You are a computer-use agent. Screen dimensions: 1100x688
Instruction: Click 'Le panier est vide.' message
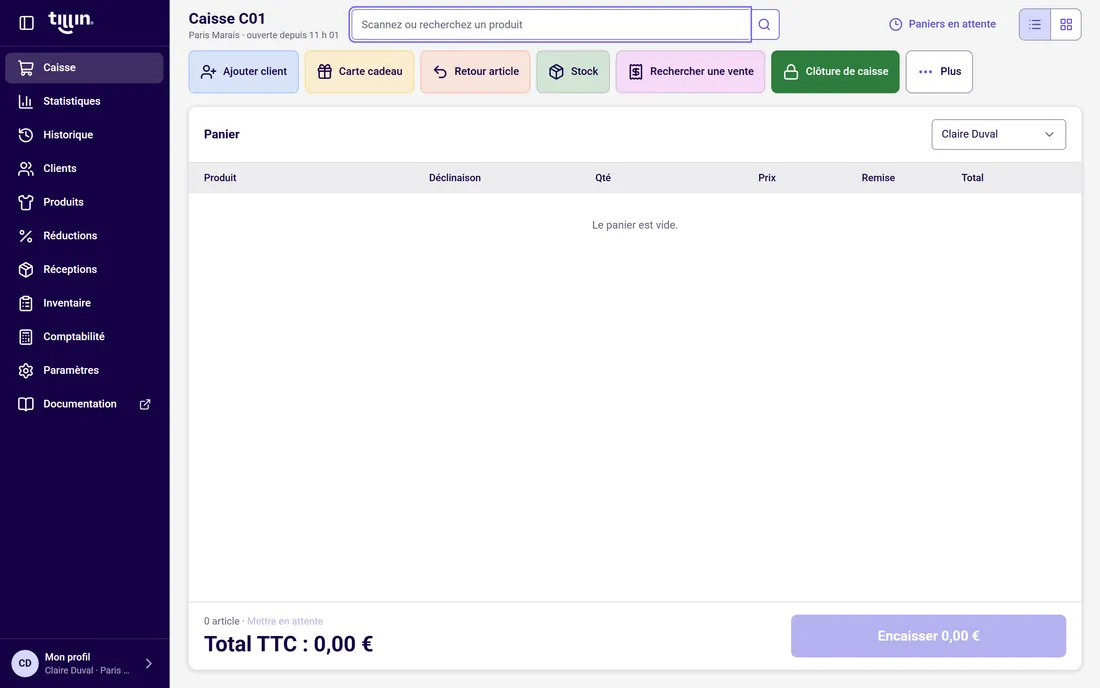click(635, 225)
